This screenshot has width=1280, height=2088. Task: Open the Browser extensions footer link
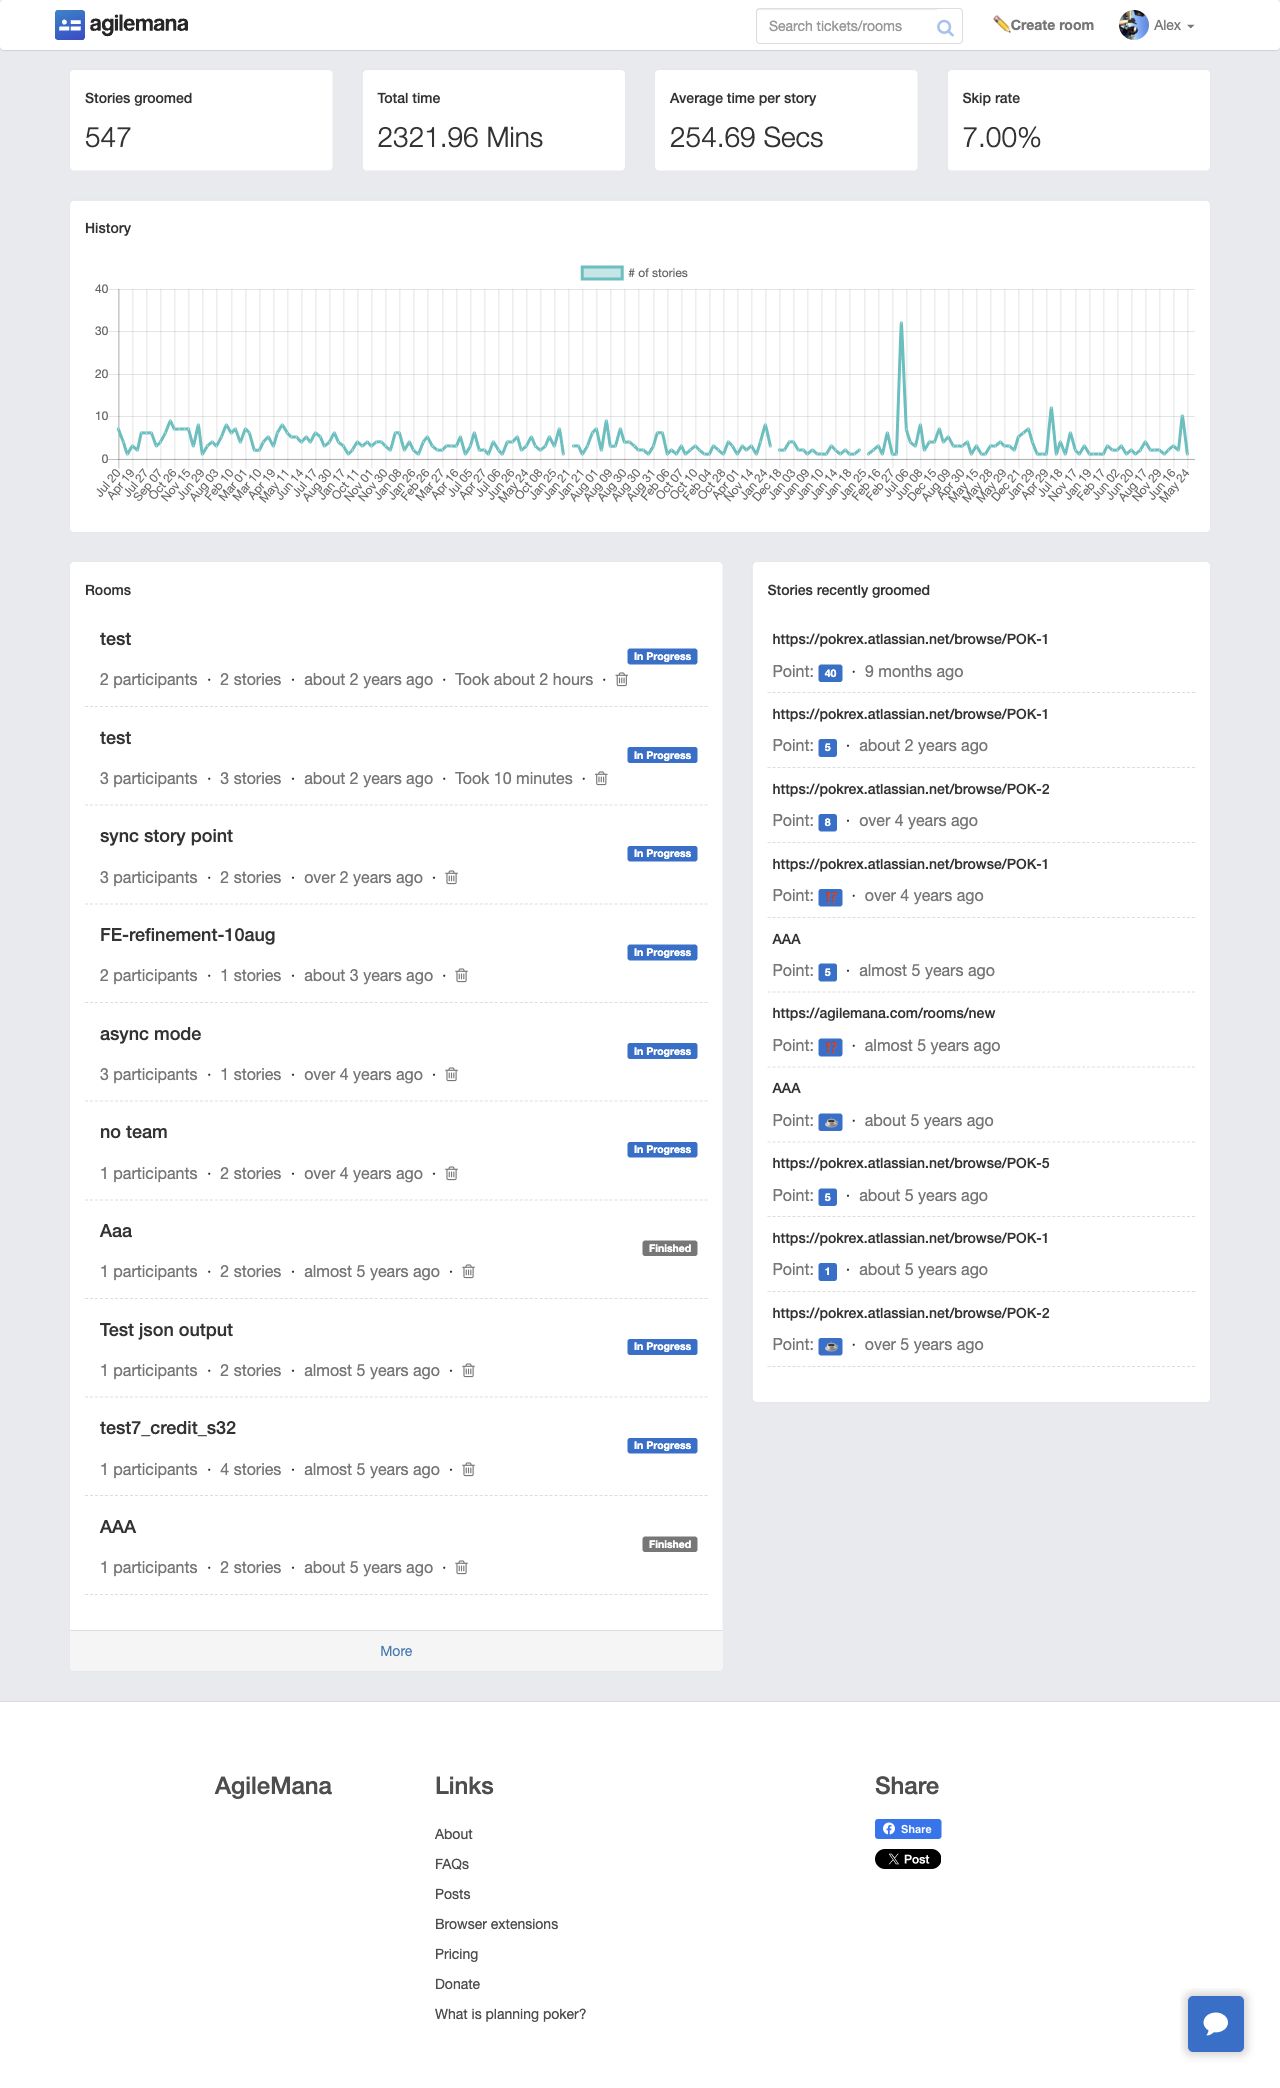[496, 1924]
